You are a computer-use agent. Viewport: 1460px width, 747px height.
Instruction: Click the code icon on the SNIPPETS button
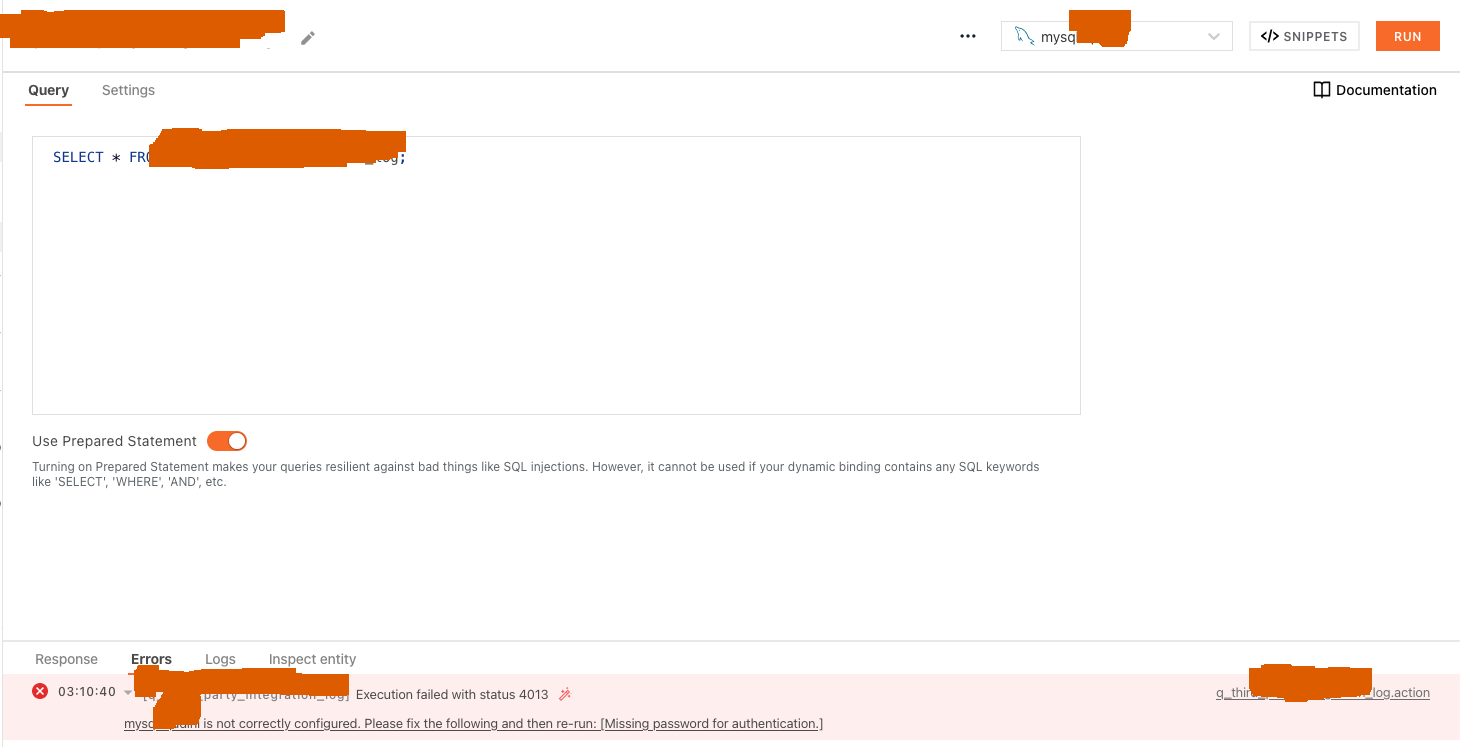[x=1272, y=35]
